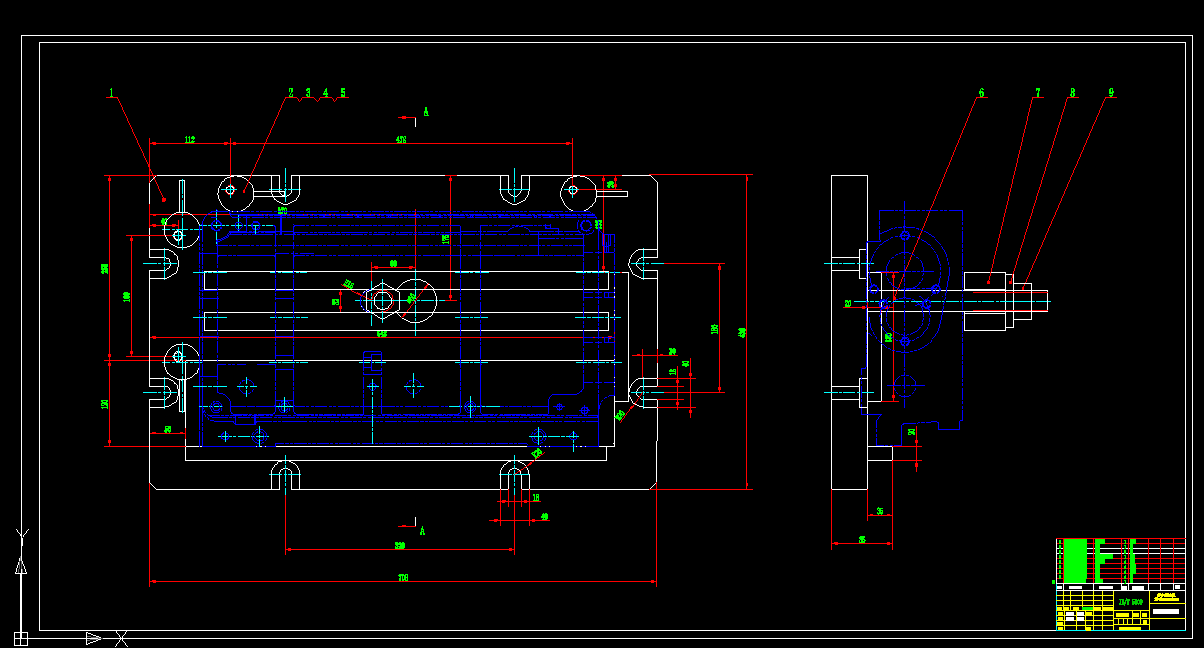
Task: Click the large circle right of the hex nut
Action: point(417,300)
